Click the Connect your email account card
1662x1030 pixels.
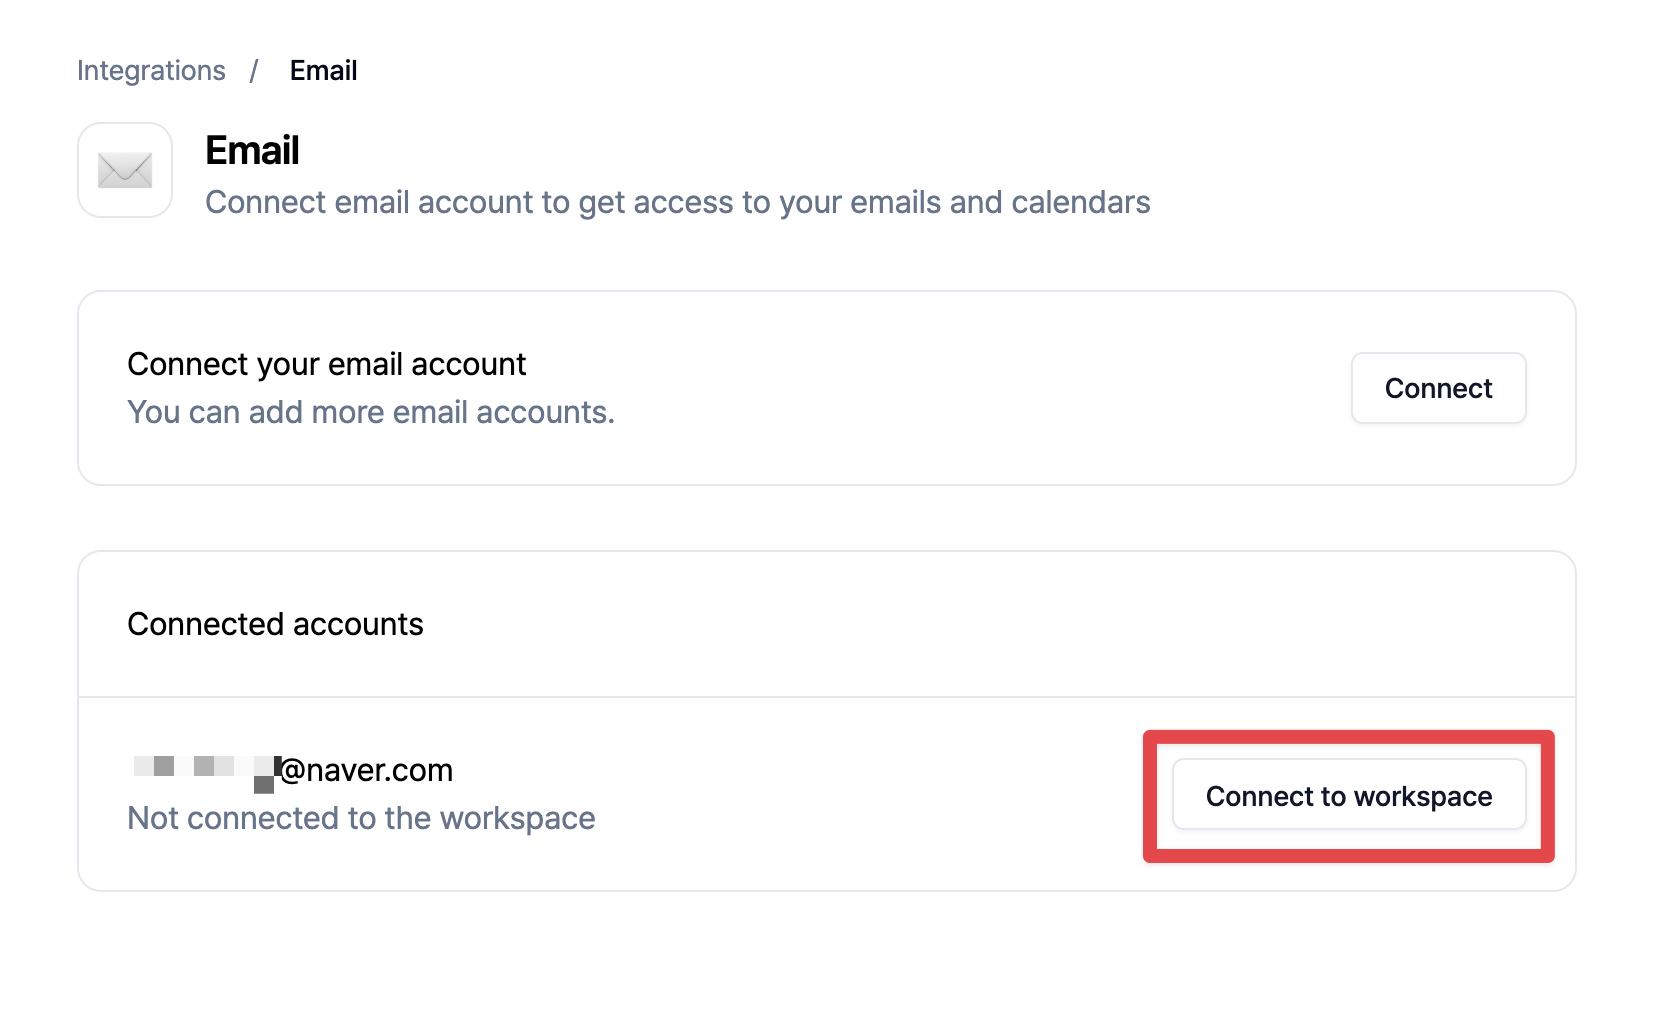pyautogui.click(x=827, y=388)
